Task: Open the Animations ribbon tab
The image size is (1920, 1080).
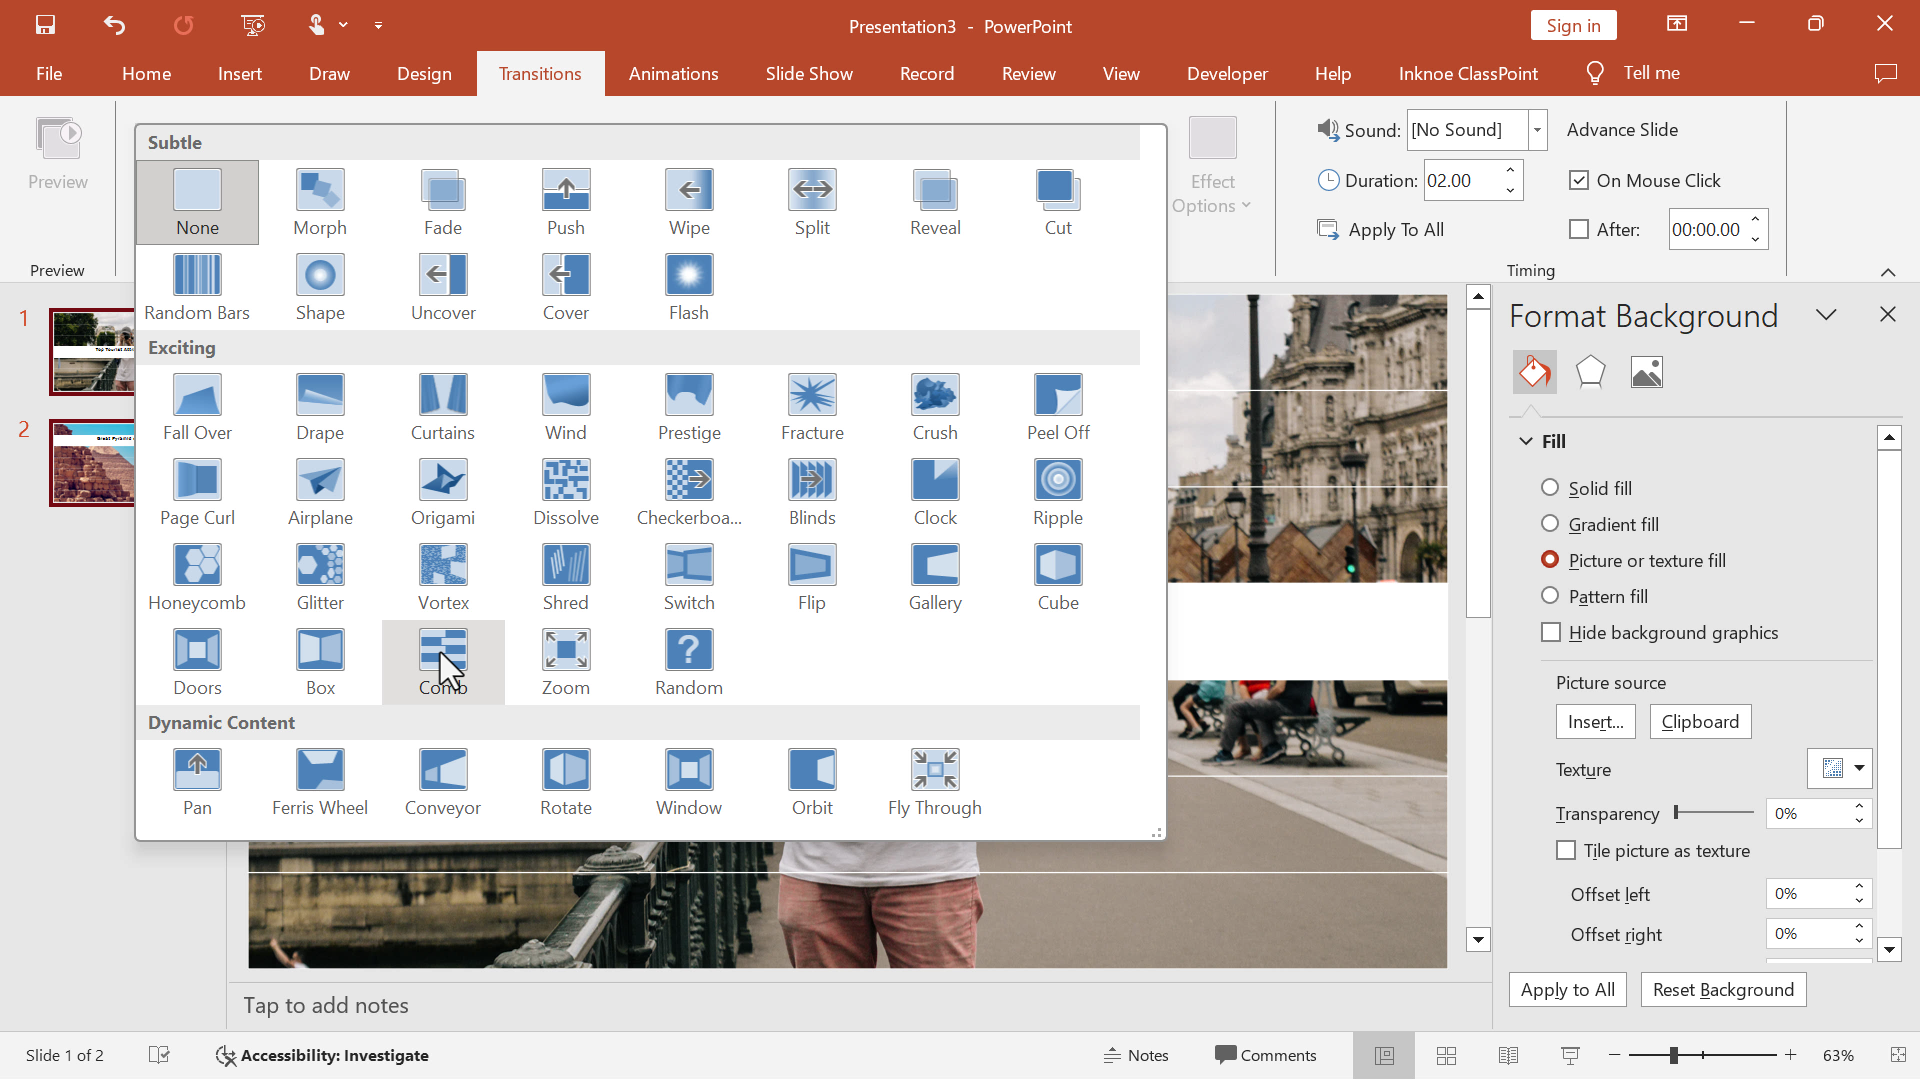Action: coord(673,73)
